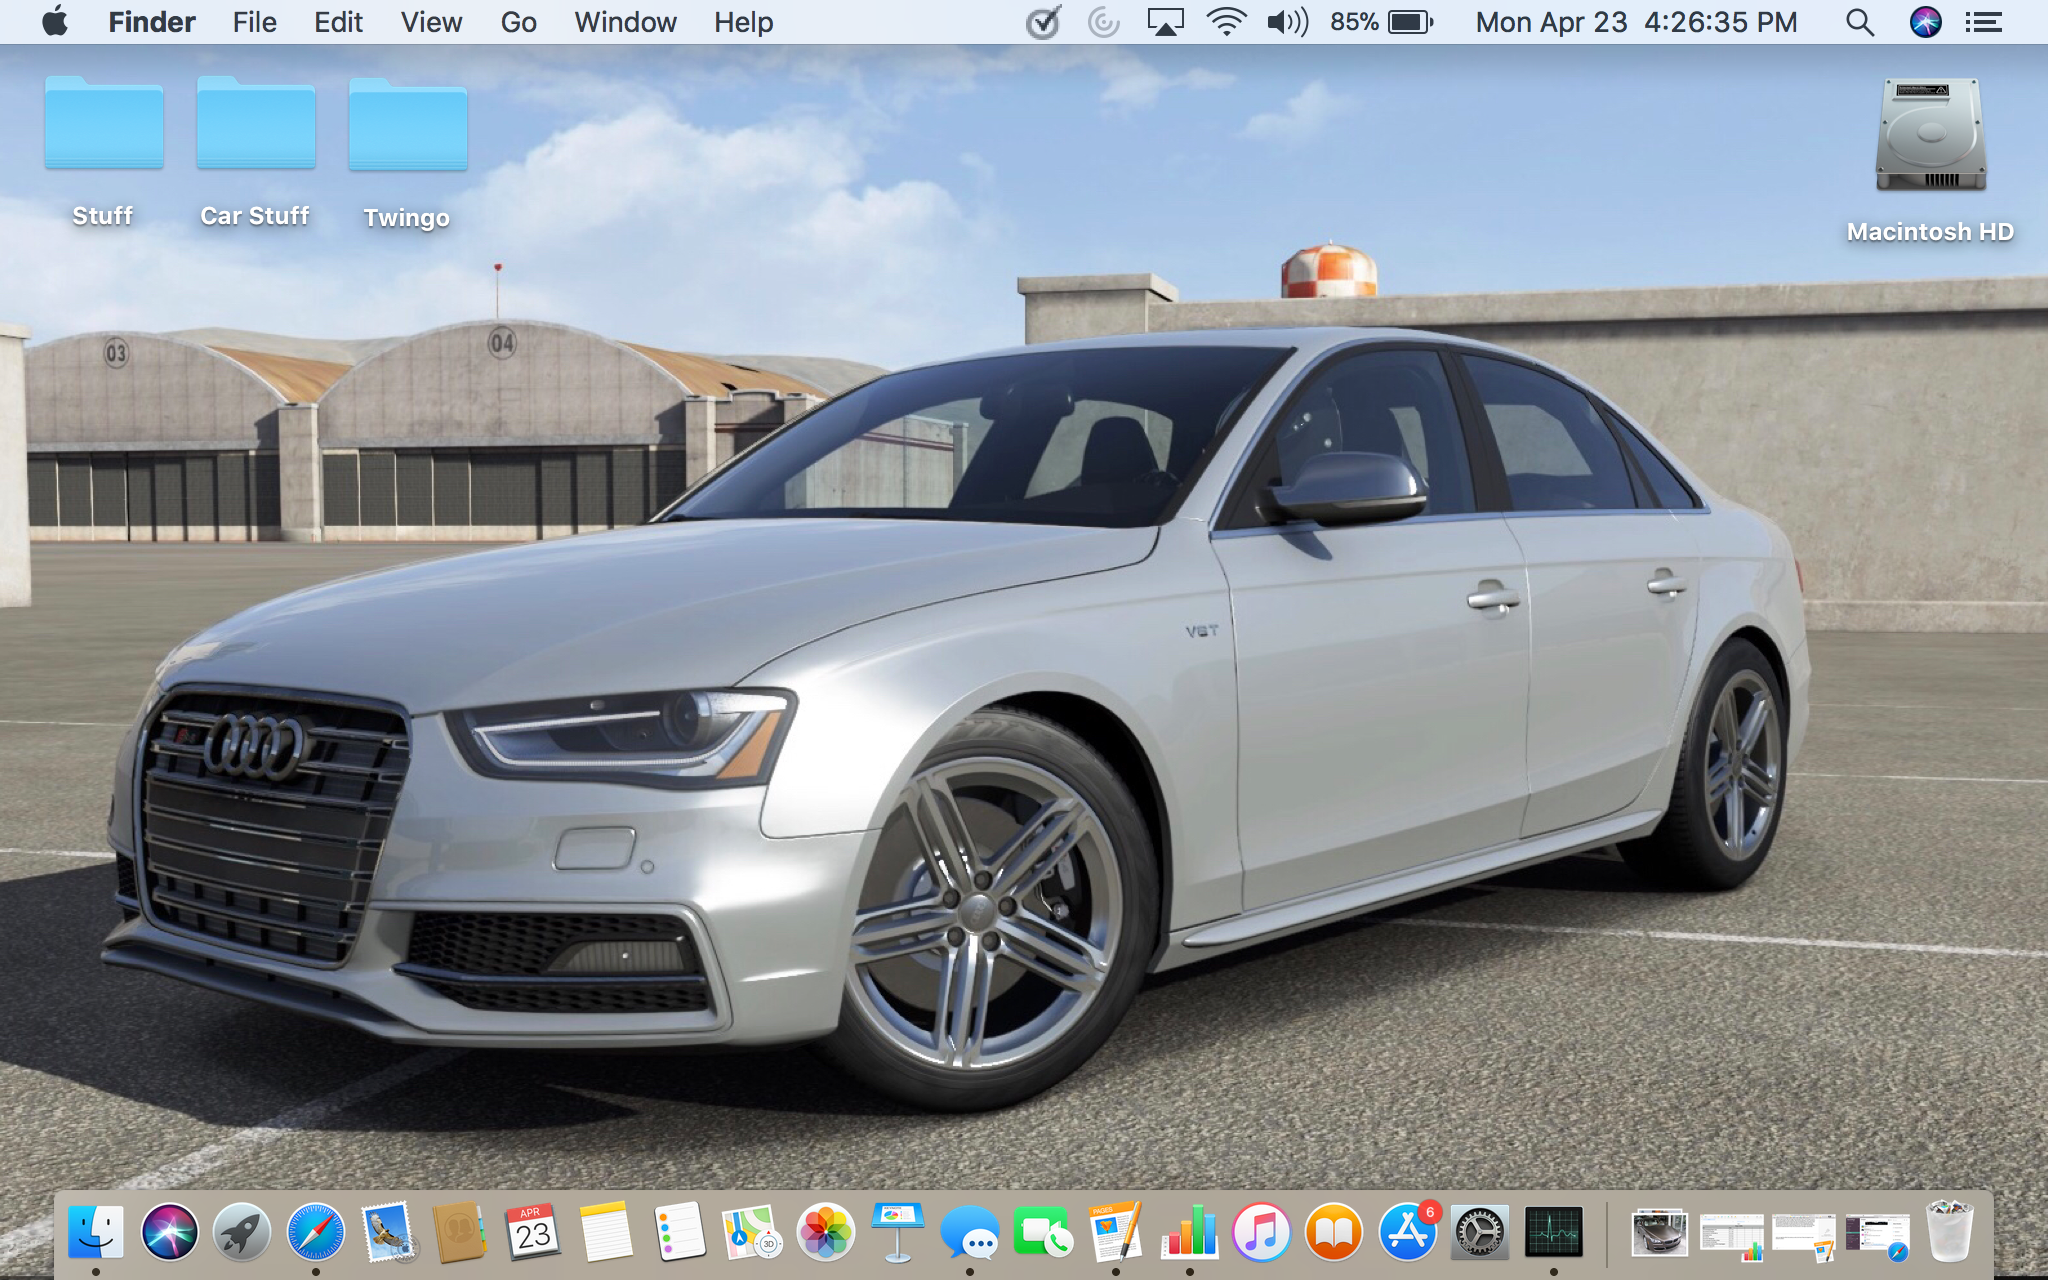Open the Go menu
The image size is (2048, 1280).
518,22
